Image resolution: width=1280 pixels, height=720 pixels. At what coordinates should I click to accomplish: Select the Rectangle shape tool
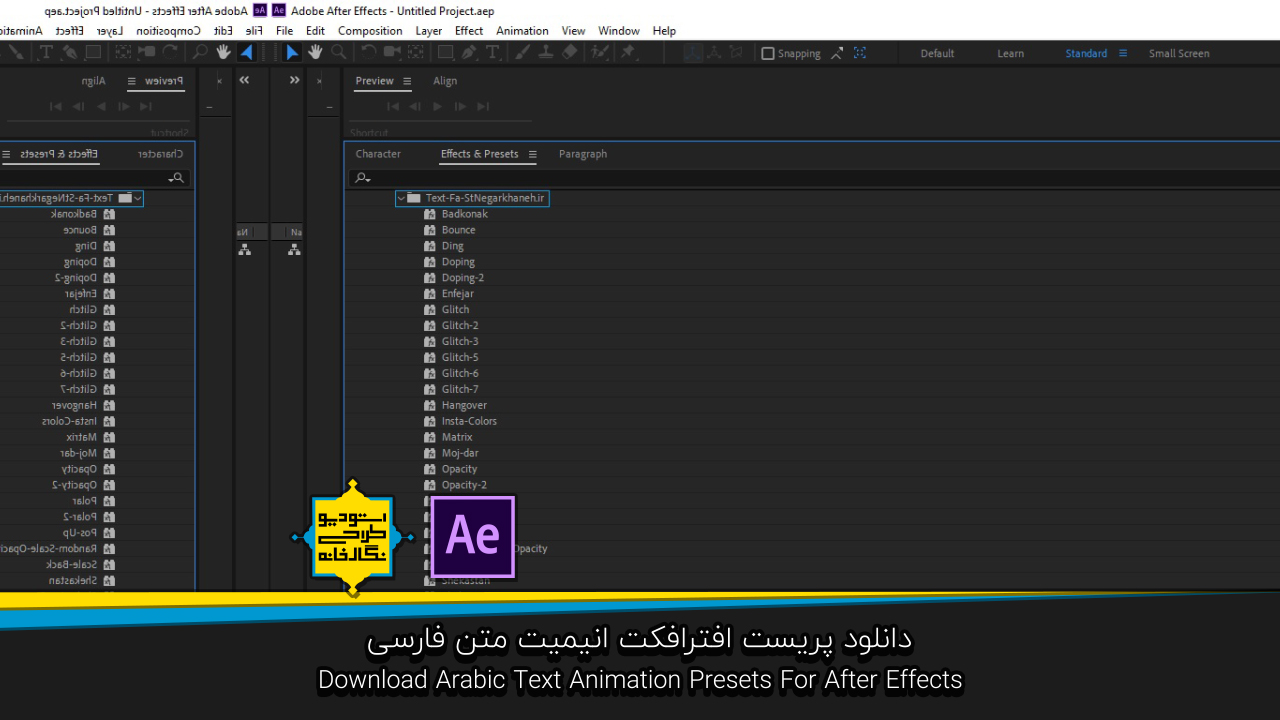click(446, 52)
